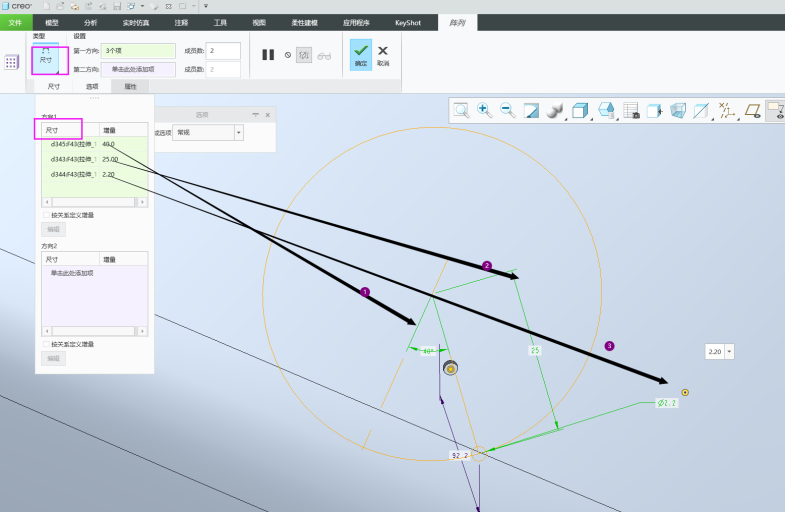Click the refit zoom-to-fit icon
The height and width of the screenshot is (512, 785).
click(x=461, y=110)
